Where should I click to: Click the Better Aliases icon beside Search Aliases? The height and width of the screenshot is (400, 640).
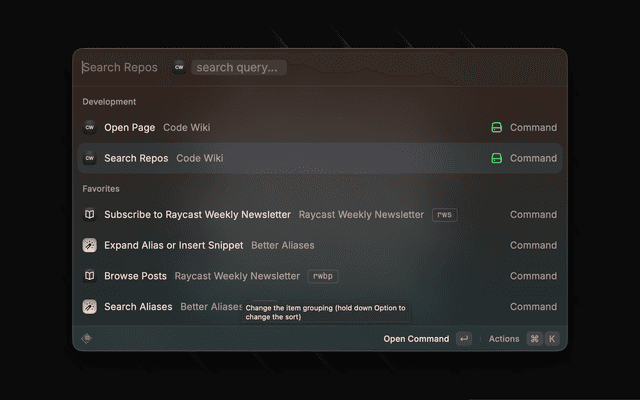[89, 307]
